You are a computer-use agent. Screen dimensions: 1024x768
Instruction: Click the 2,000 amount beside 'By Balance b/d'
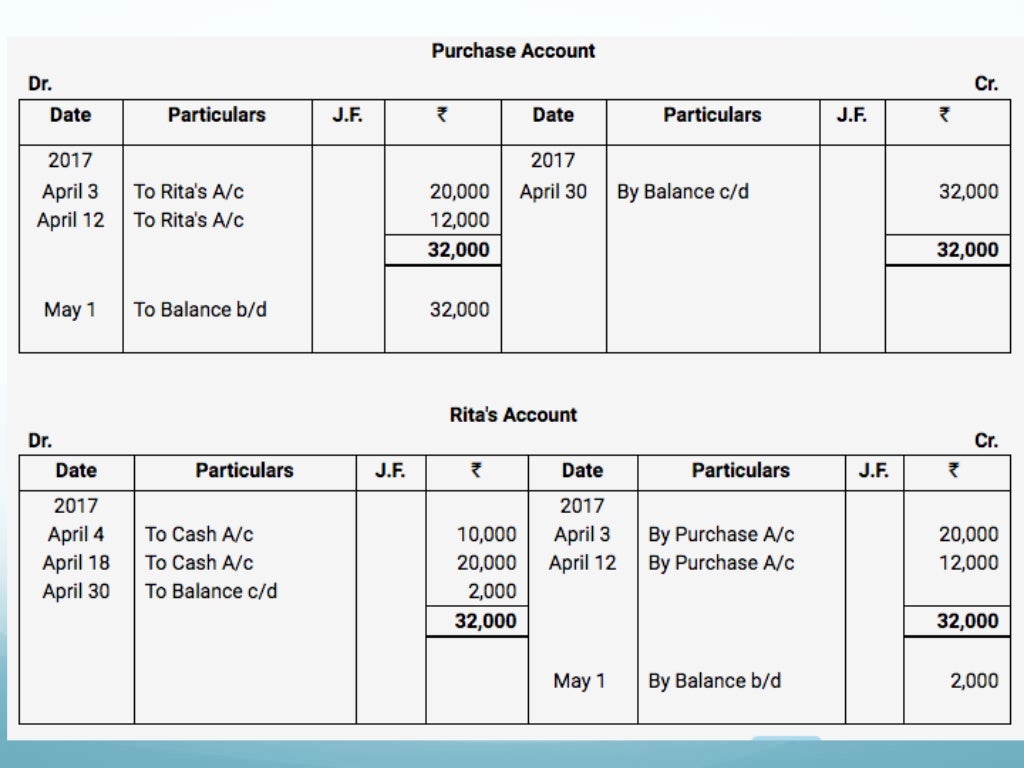[x=974, y=680]
